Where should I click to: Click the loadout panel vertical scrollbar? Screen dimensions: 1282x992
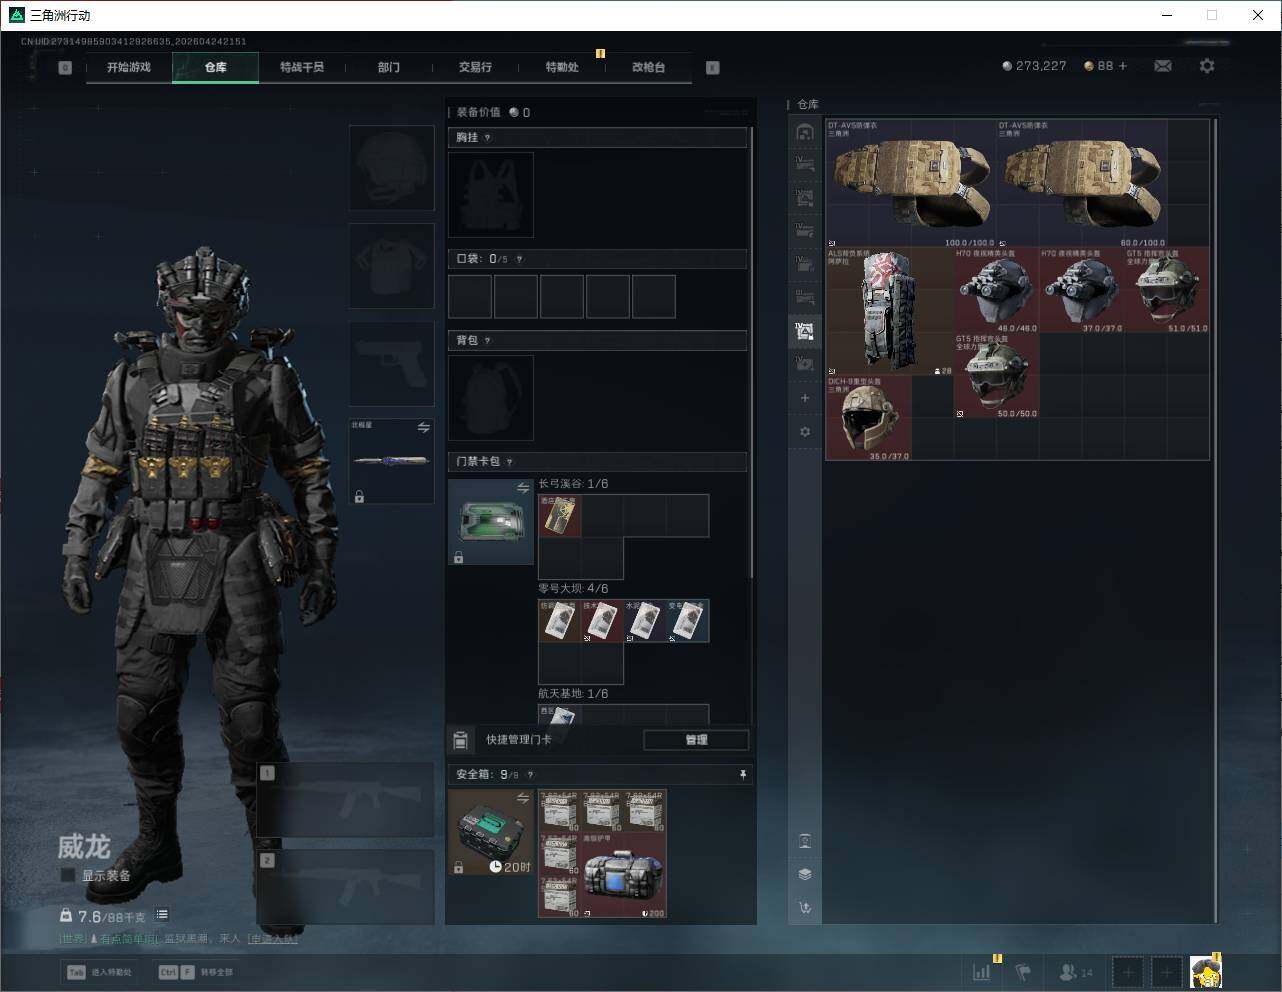coord(752,350)
